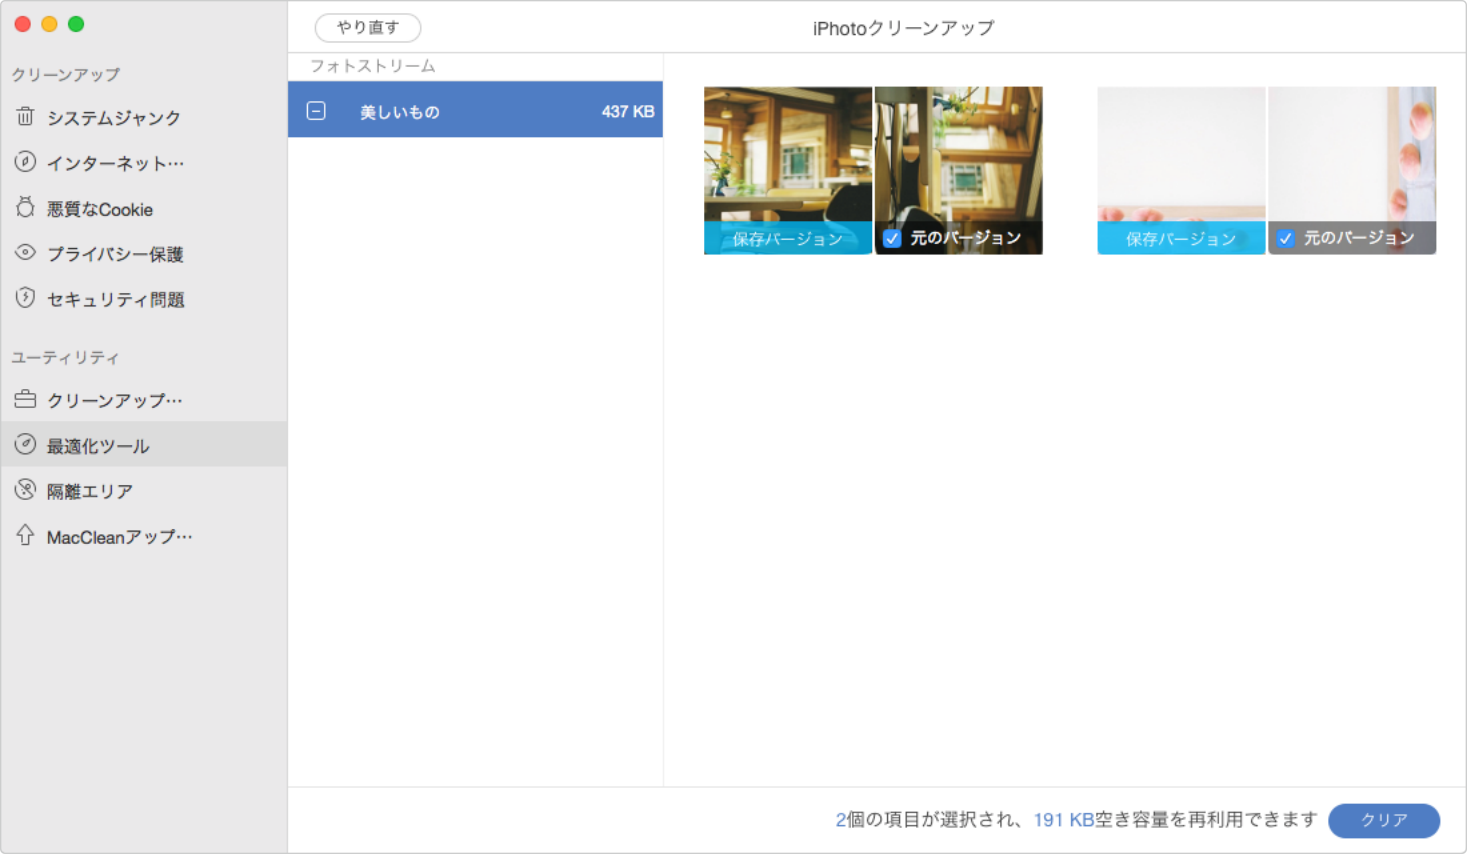Click the クリーンアップ section label
The image size is (1467, 854).
tap(65, 74)
